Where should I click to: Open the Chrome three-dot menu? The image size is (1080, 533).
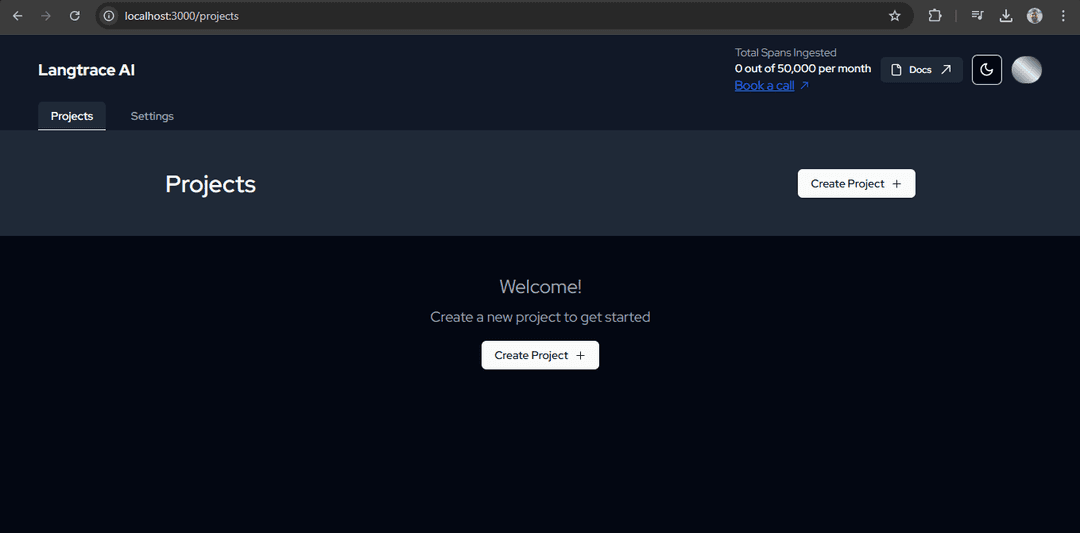click(1062, 16)
